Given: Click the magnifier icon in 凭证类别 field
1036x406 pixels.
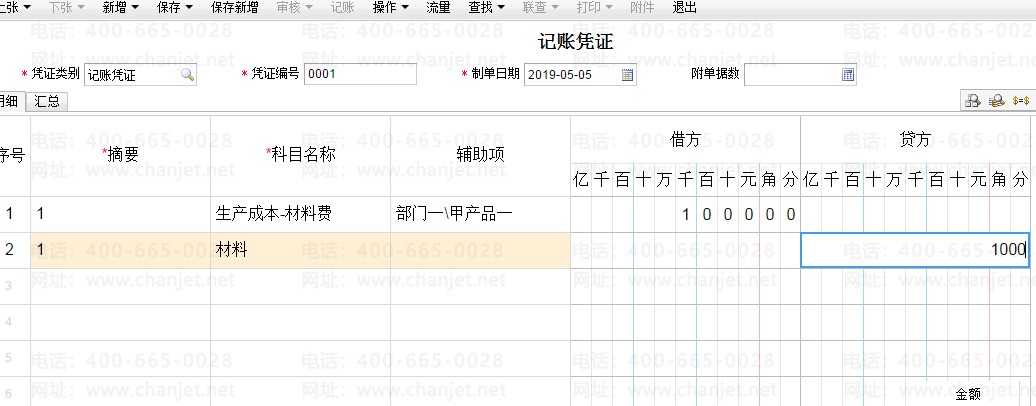Looking at the screenshot, I should [187, 75].
